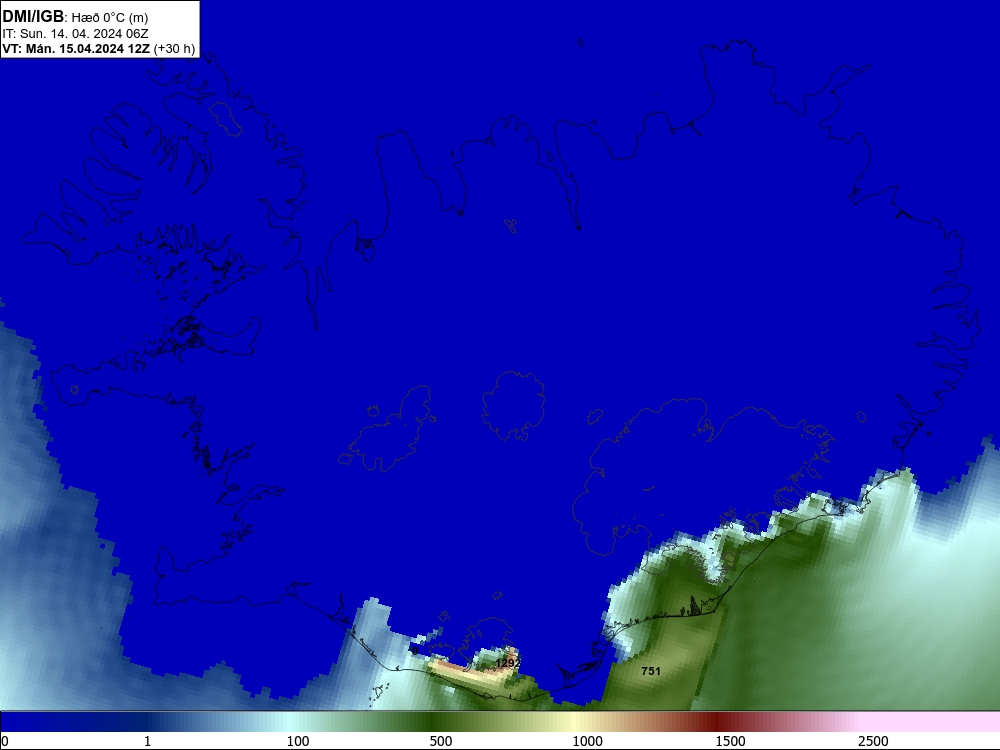Click the DMI/IGB title label

point(33,17)
